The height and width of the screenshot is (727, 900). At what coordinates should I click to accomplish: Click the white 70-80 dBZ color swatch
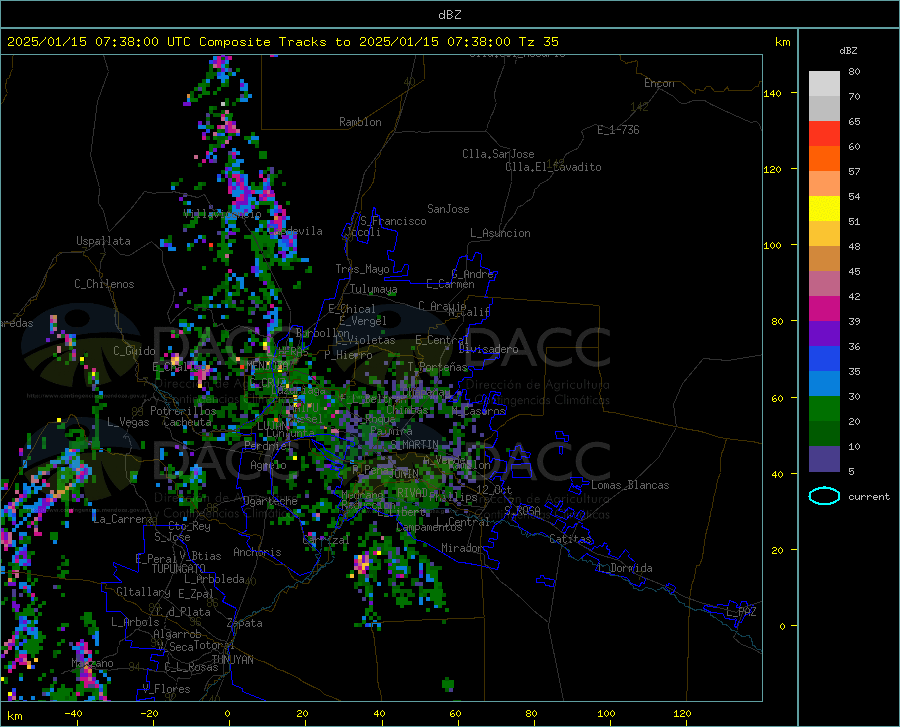[x=824, y=84]
